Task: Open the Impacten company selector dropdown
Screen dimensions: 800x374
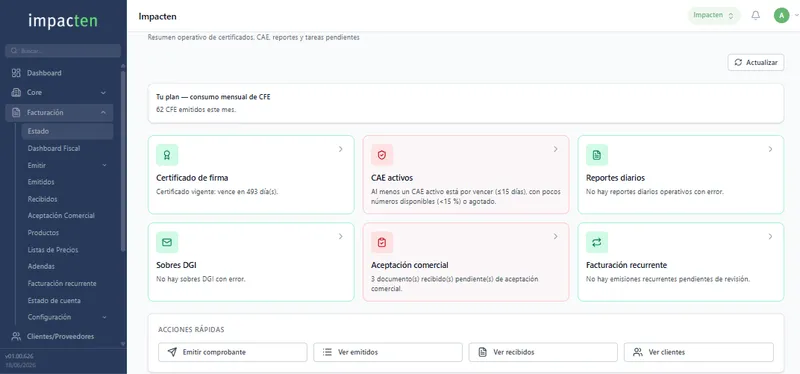Action: (x=714, y=15)
